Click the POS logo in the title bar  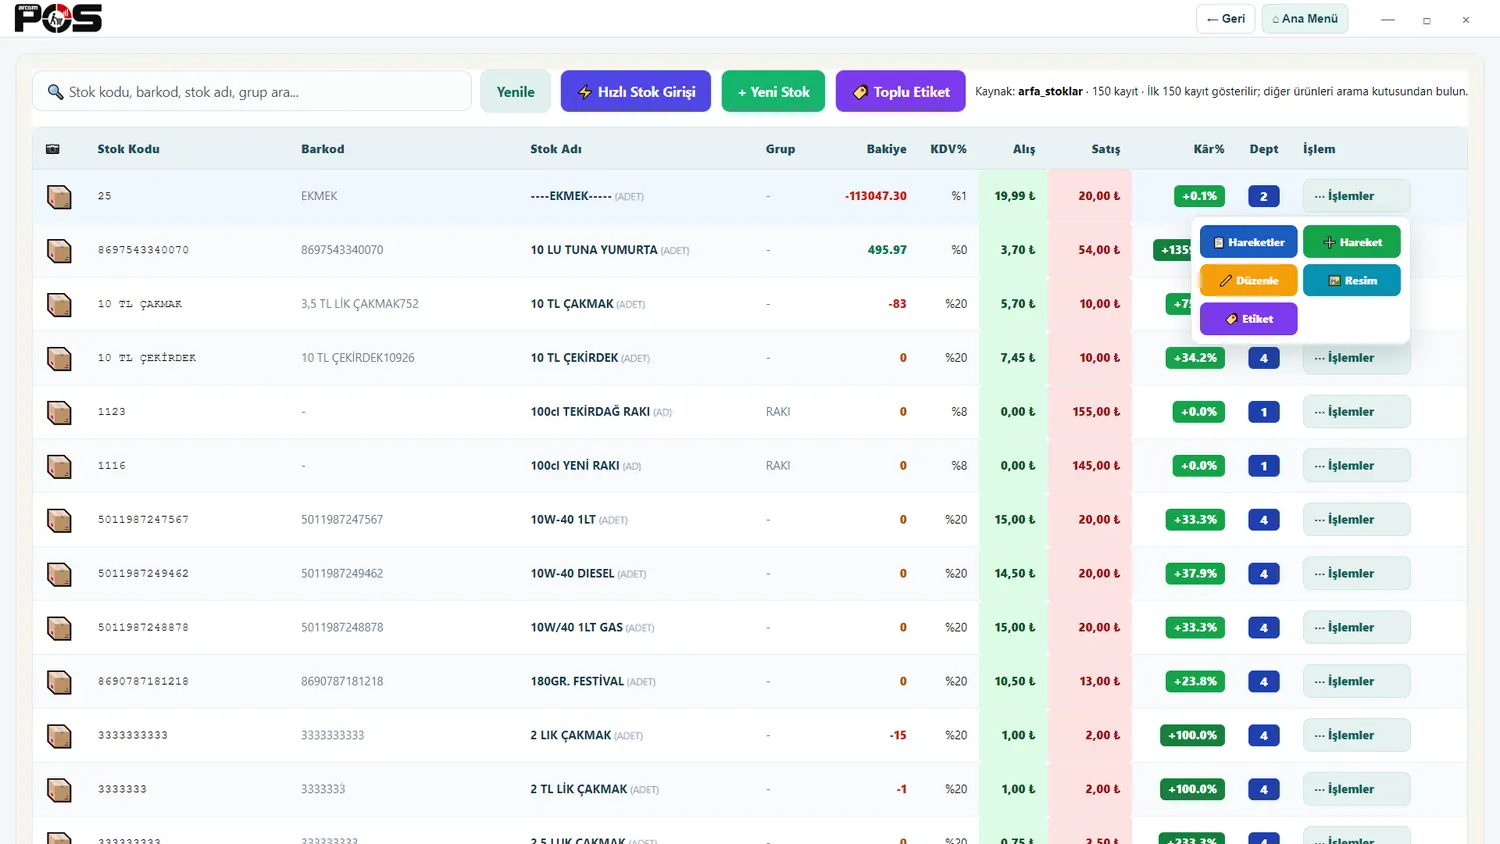coord(58,18)
